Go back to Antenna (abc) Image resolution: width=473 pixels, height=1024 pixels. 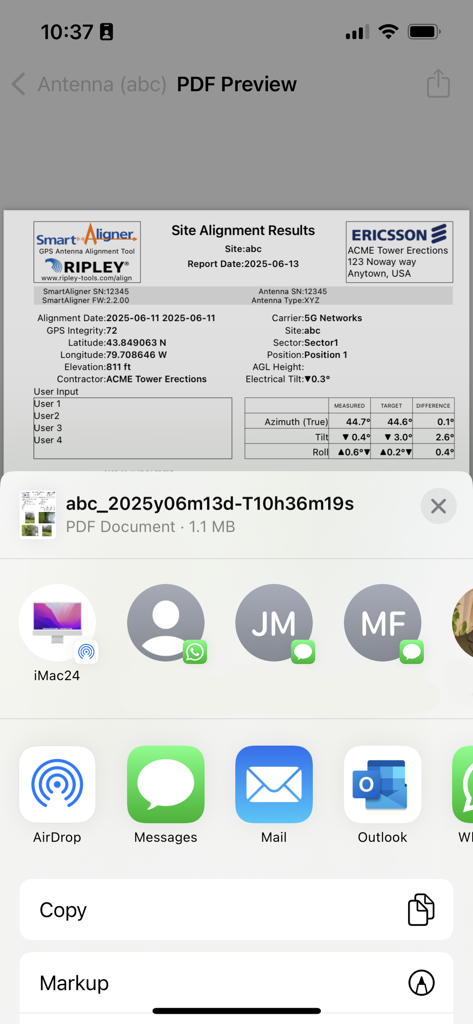[x=89, y=84]
